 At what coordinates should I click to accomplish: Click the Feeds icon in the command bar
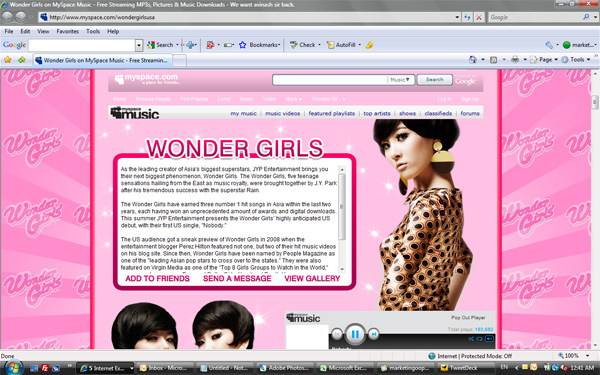(x=494, y=60)
